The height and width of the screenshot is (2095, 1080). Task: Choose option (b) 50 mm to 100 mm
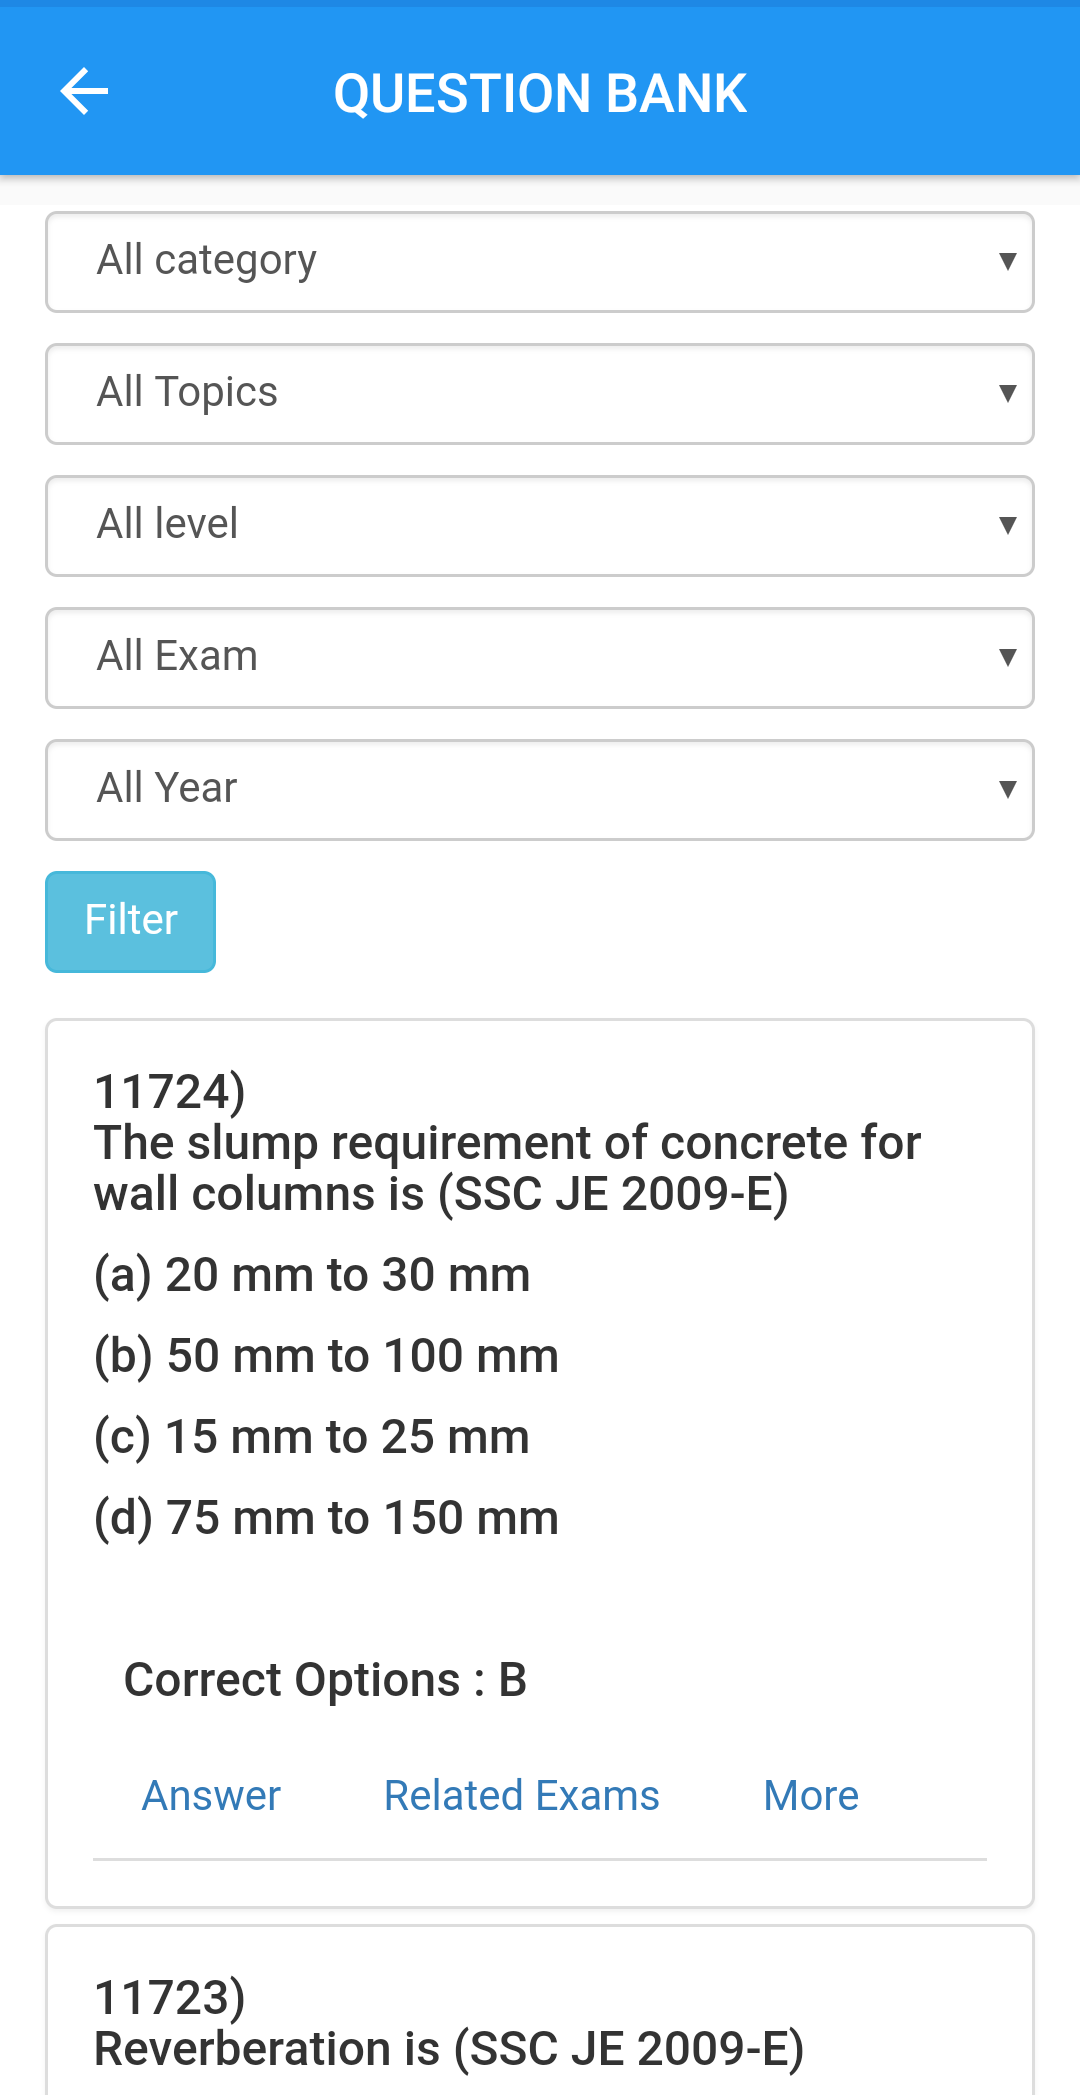tap(326, 1356)
